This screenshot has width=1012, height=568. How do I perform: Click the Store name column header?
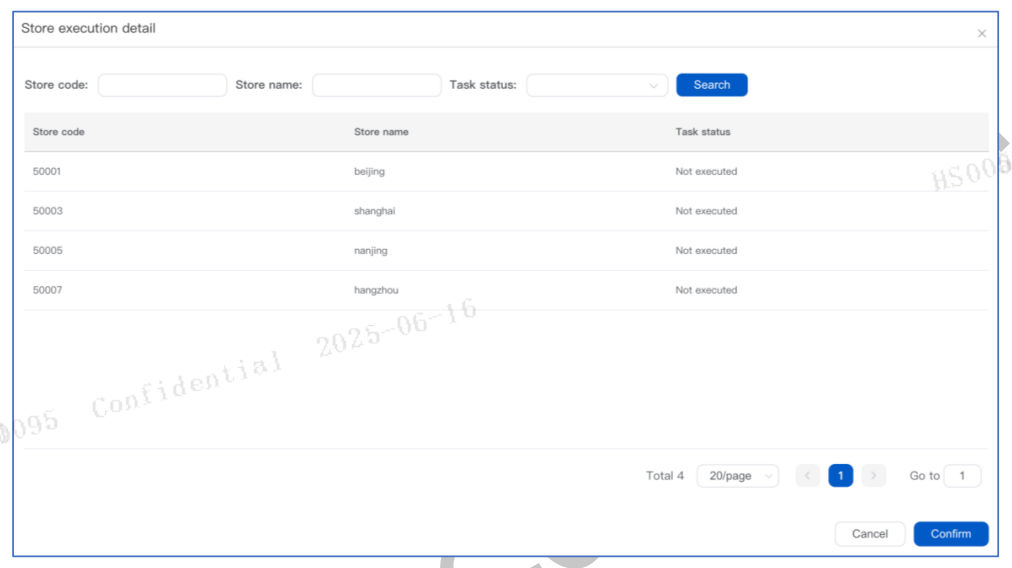point(381,132)
